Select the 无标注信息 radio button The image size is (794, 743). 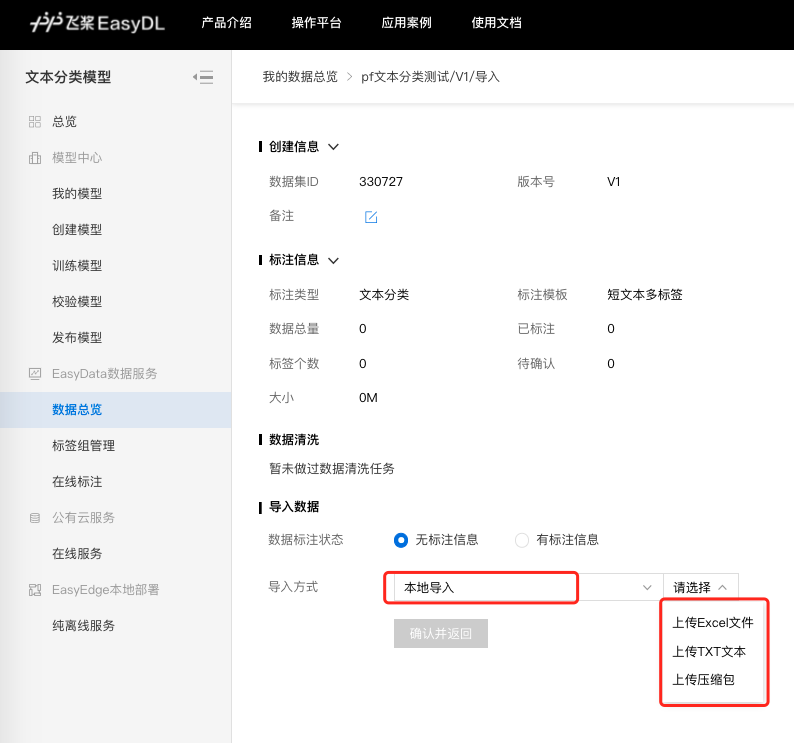tap(401, 540)
